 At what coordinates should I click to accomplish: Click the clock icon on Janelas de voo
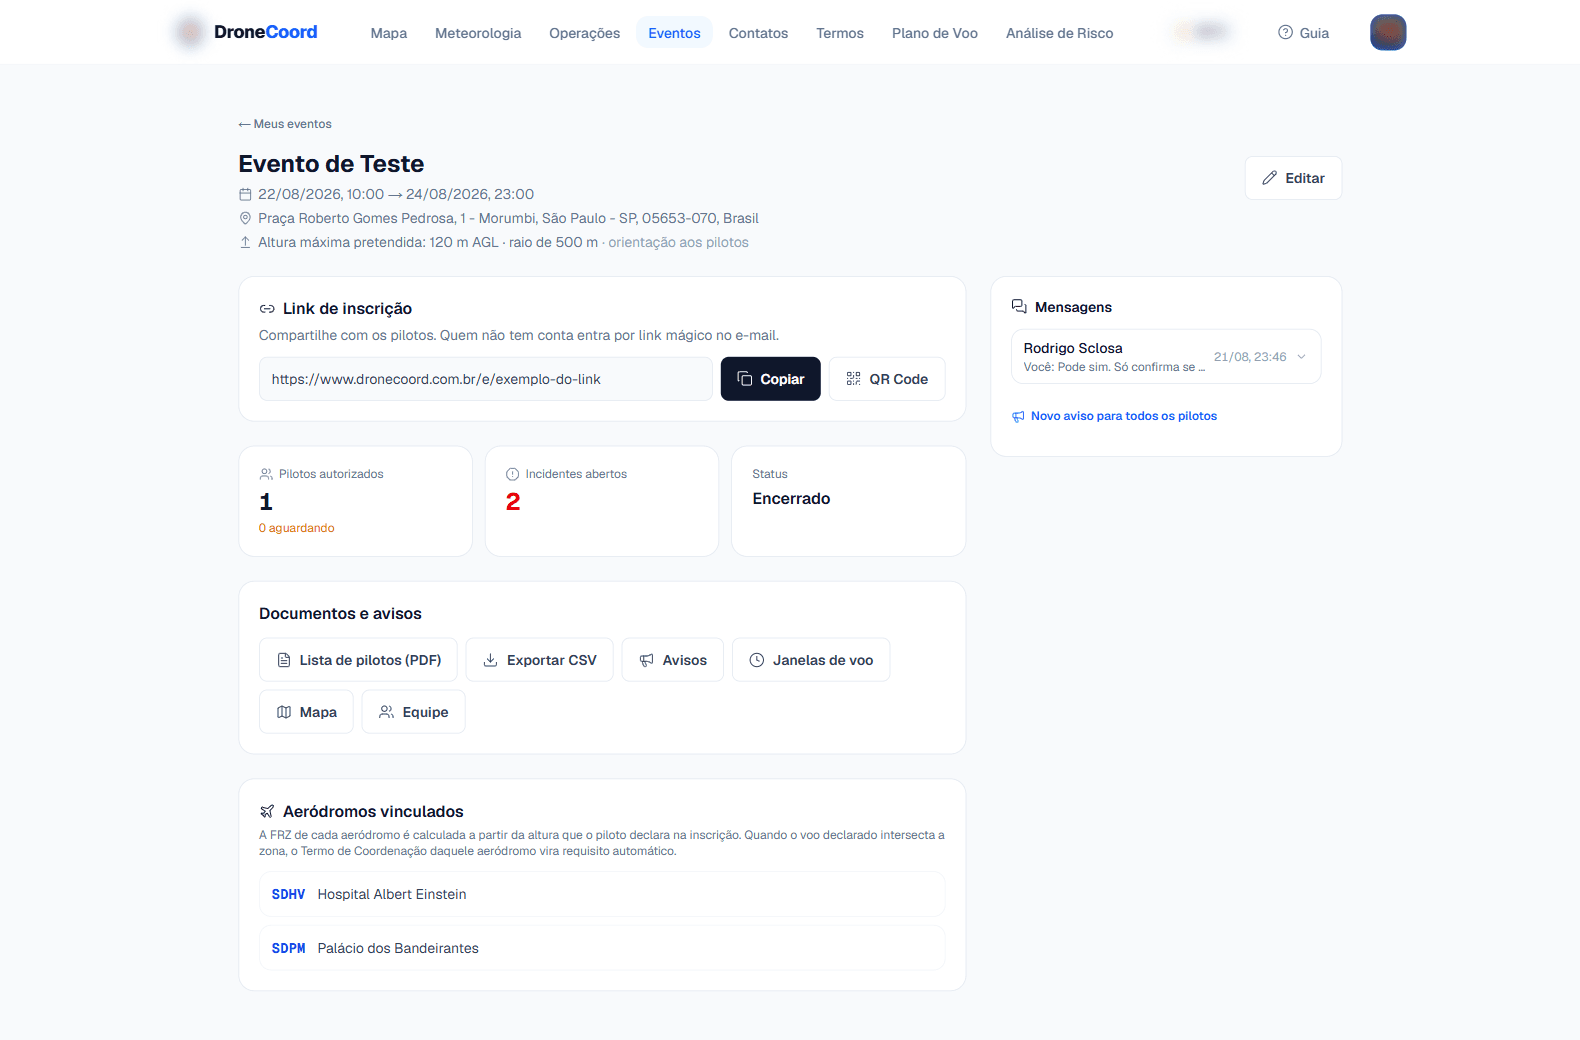[x=757, y=660]
